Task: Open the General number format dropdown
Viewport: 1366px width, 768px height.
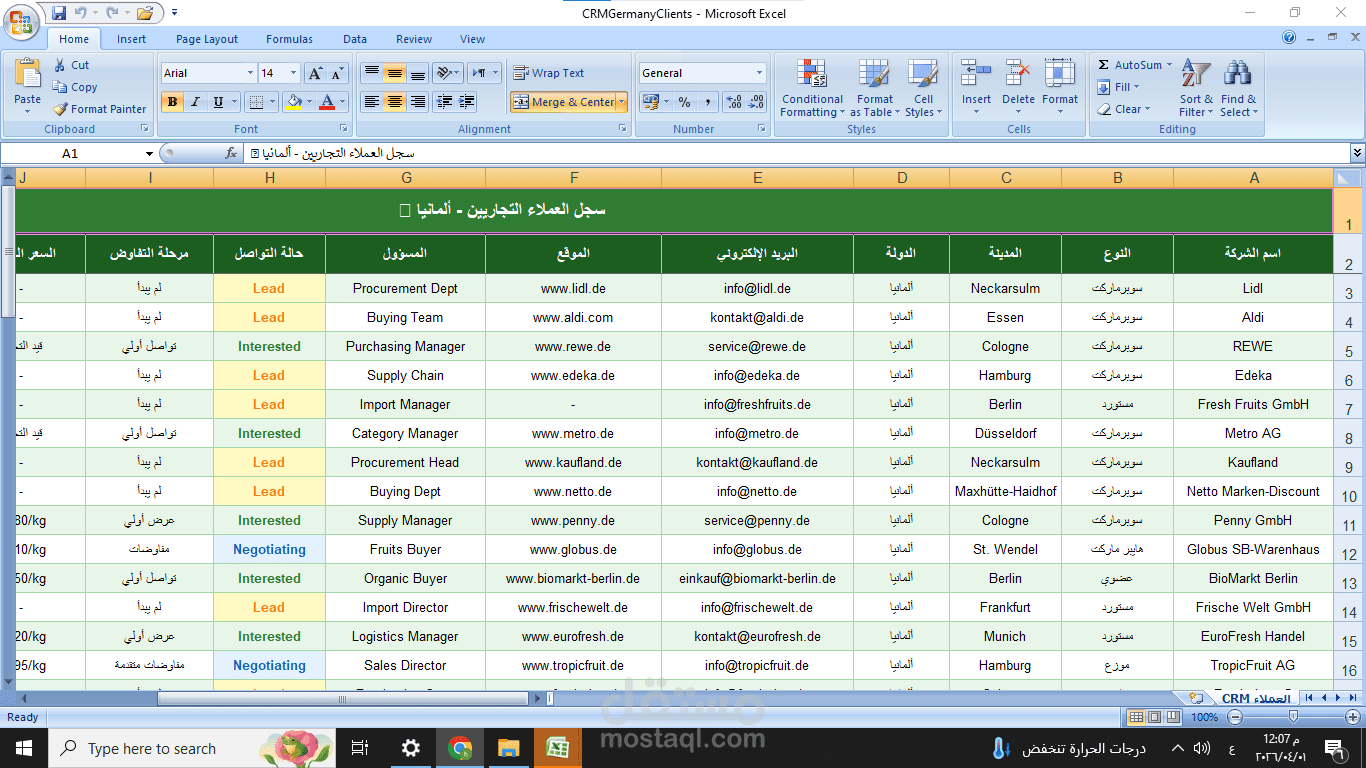Action: (701, 72)
